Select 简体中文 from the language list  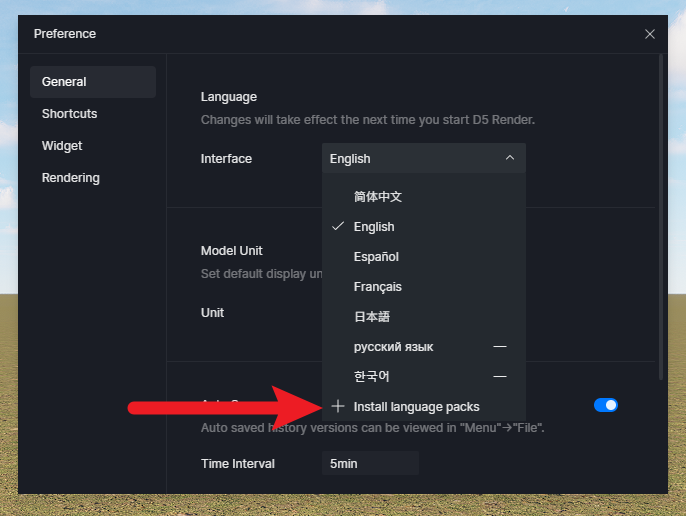tap(378, 197)
